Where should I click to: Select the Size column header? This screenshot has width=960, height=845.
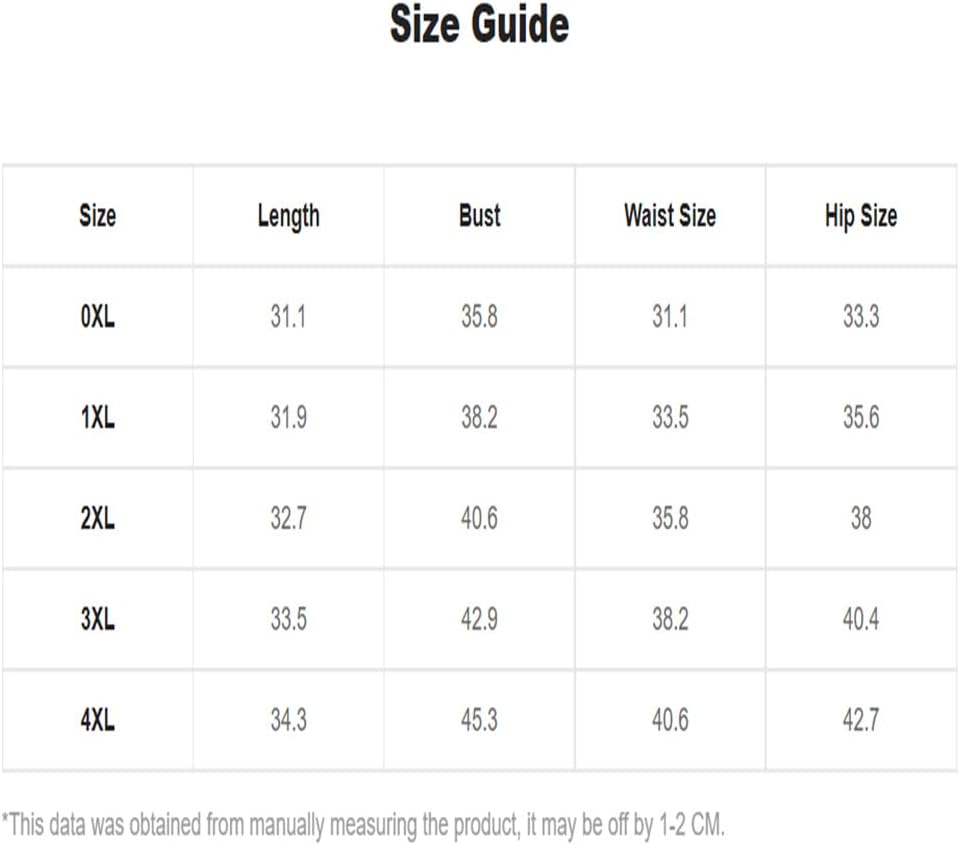point(97,216)
